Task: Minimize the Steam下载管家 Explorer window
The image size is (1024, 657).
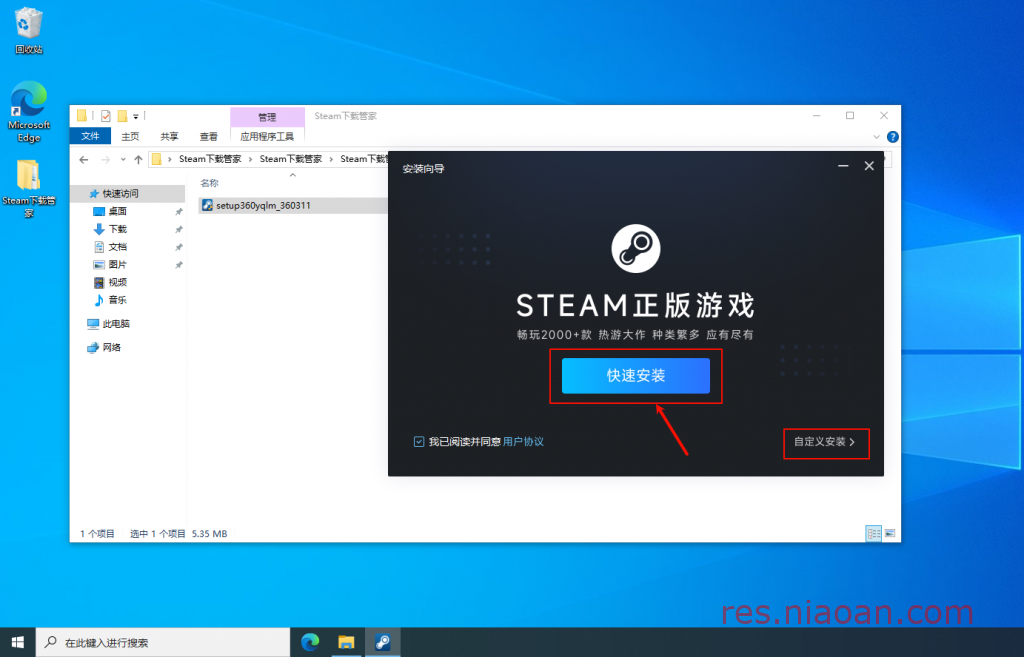Action: point(816,116)
